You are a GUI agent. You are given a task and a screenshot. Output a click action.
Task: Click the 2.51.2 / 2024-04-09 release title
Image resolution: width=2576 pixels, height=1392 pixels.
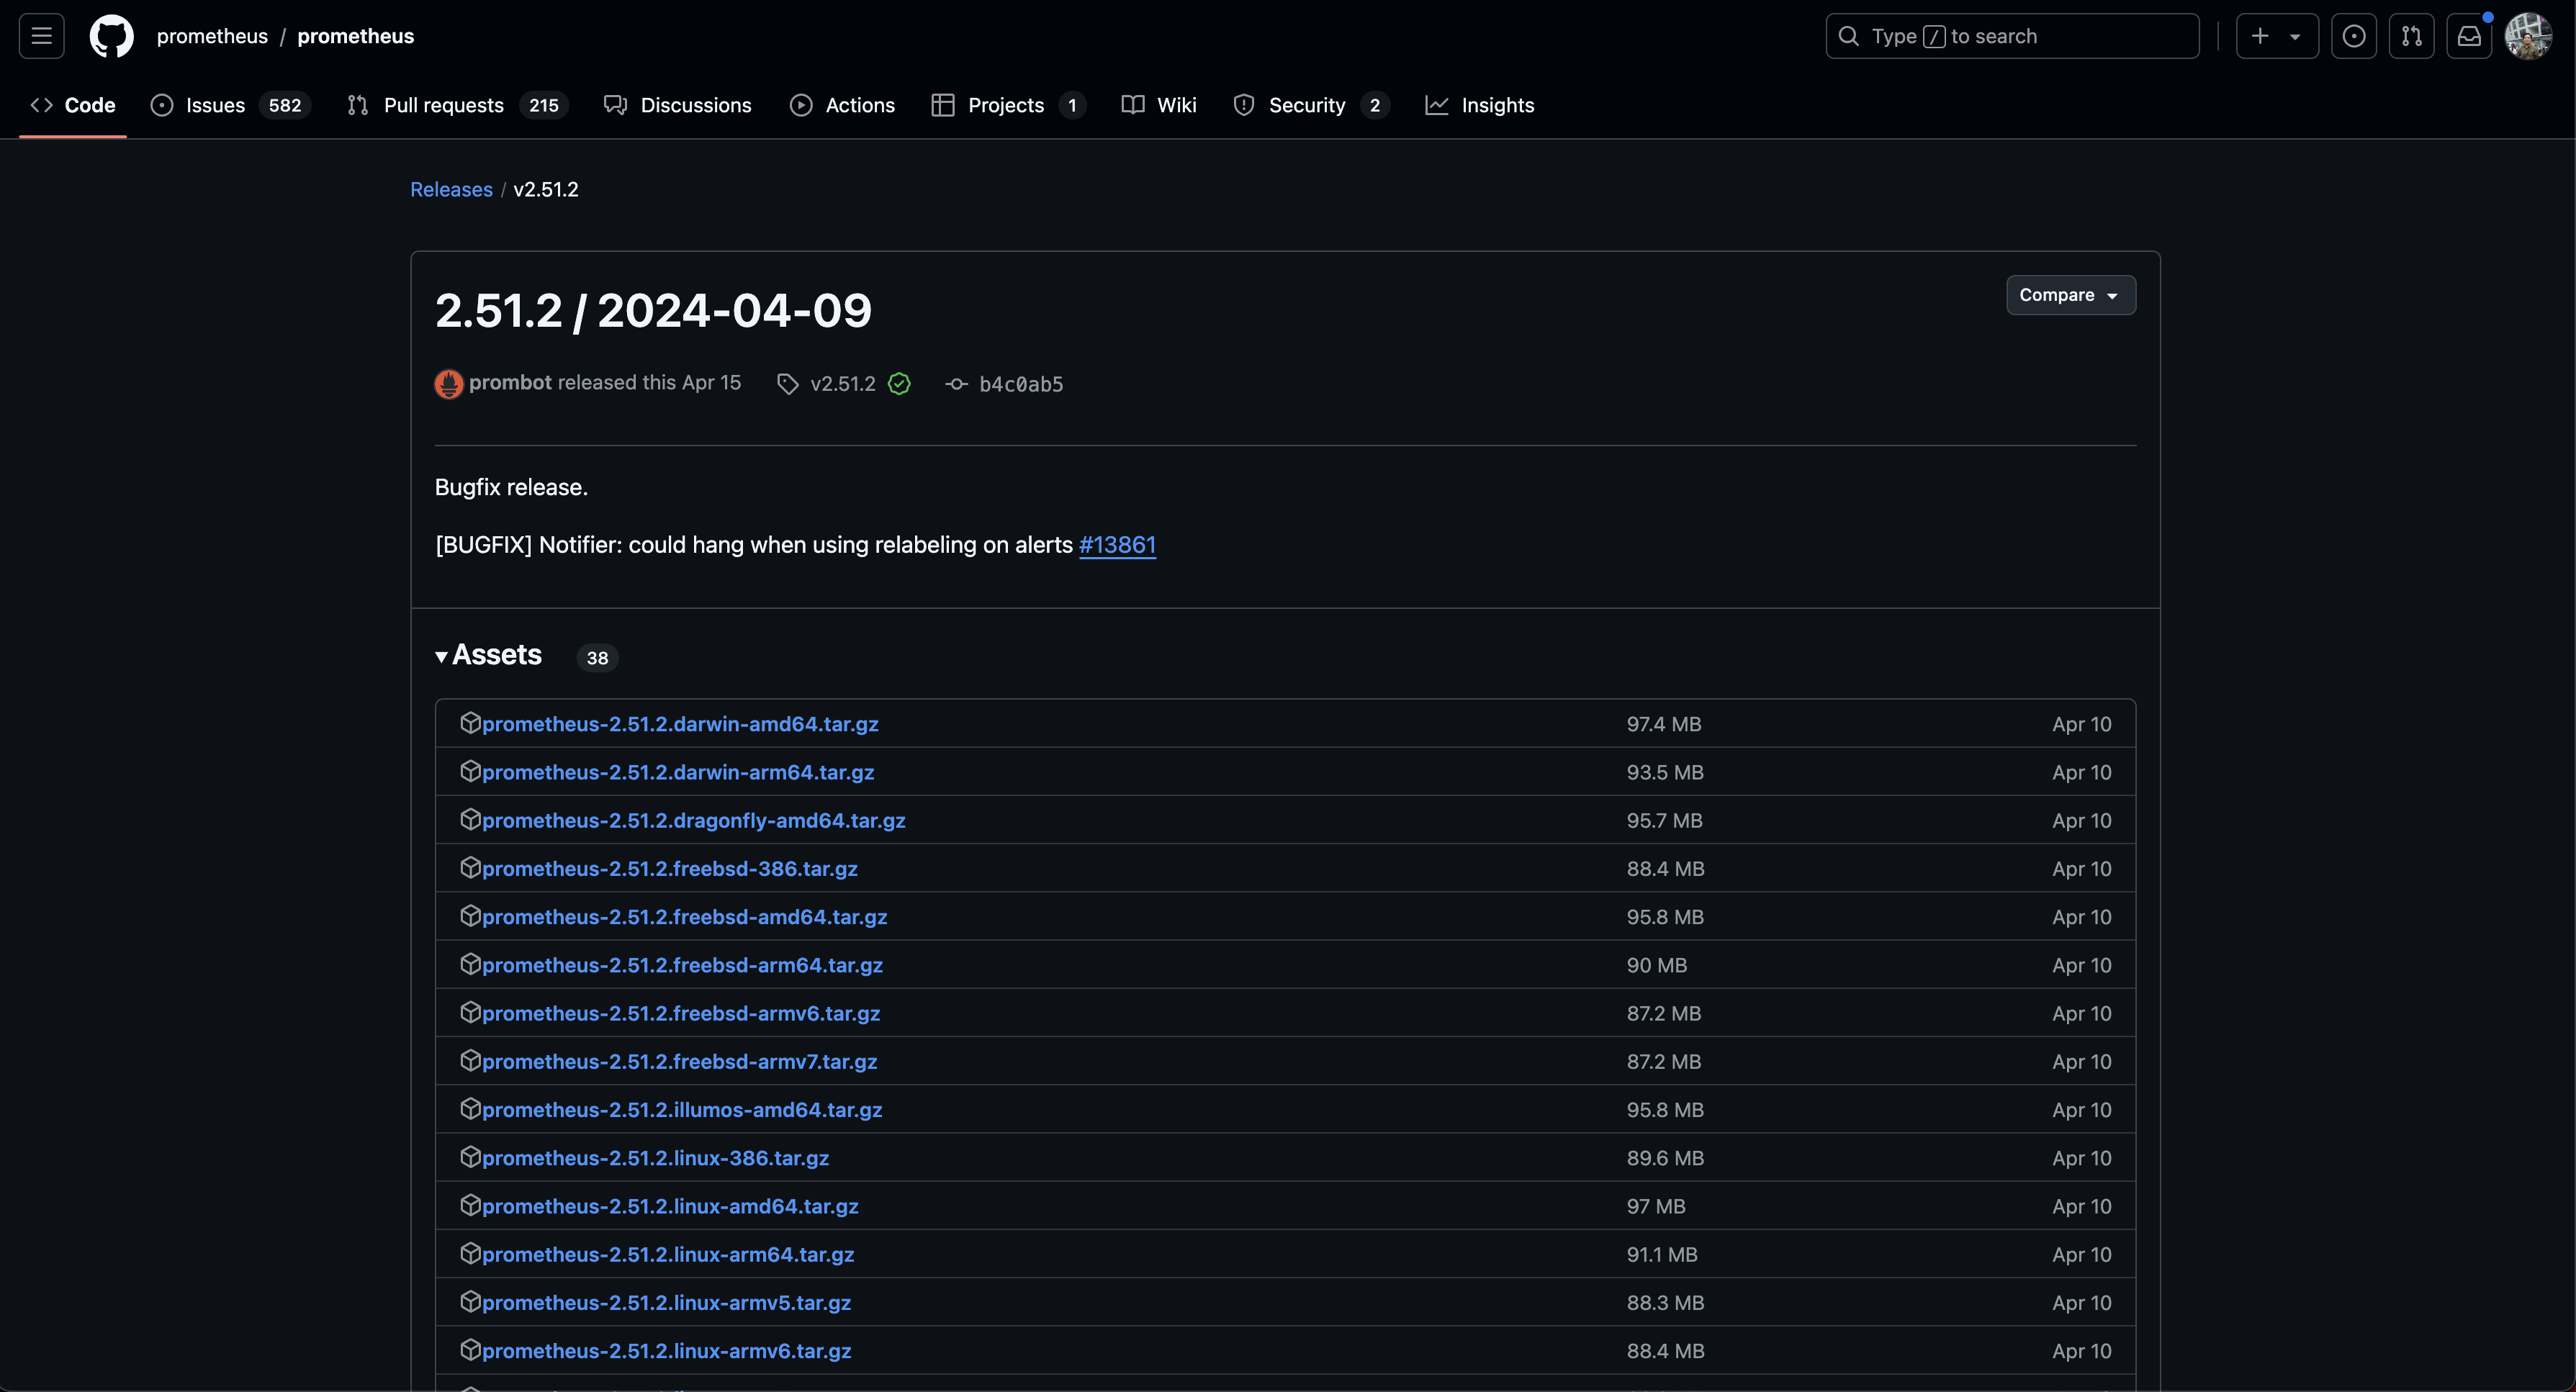653,310
